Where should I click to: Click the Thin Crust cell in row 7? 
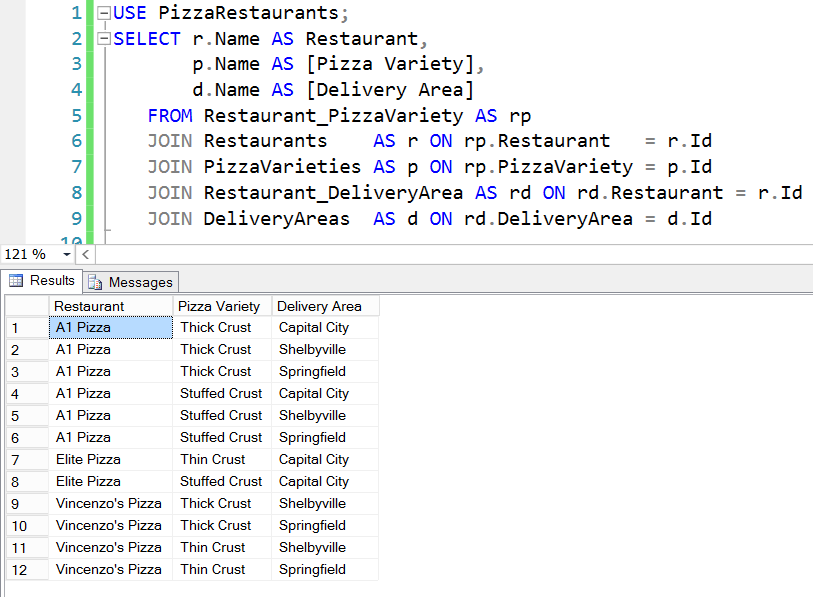222,460
